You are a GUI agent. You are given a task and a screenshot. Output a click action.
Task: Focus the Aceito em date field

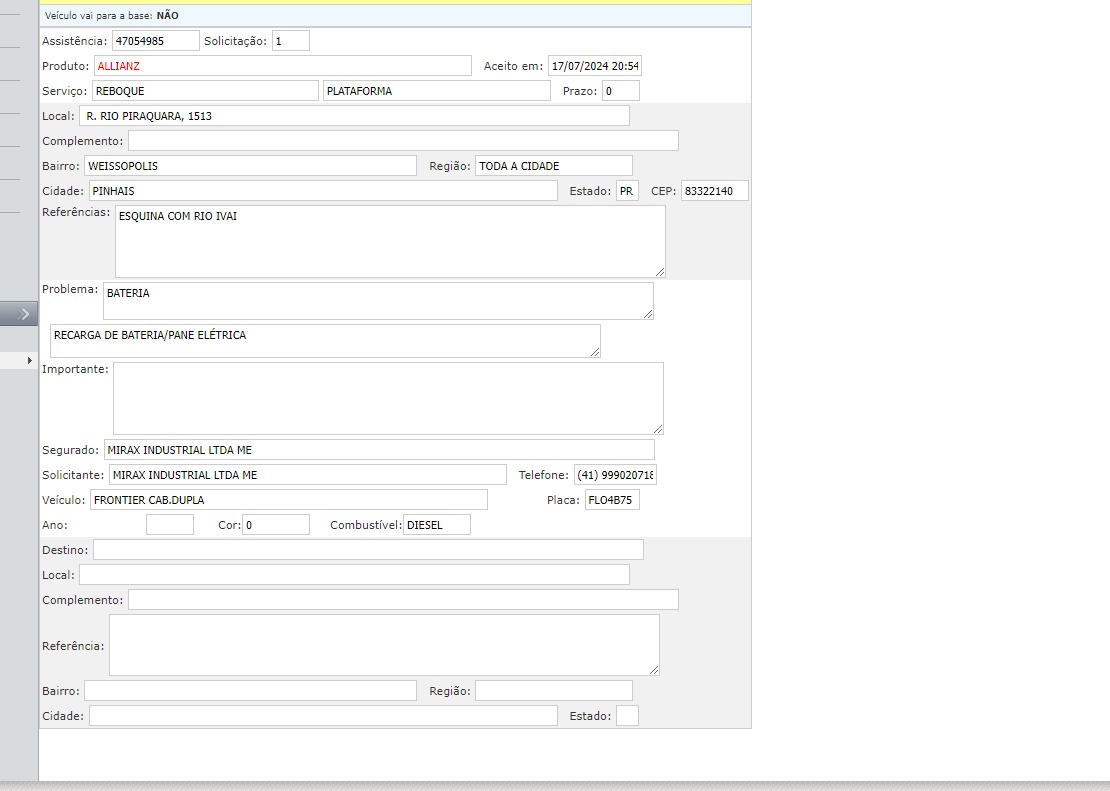click(x=594, y=66)
